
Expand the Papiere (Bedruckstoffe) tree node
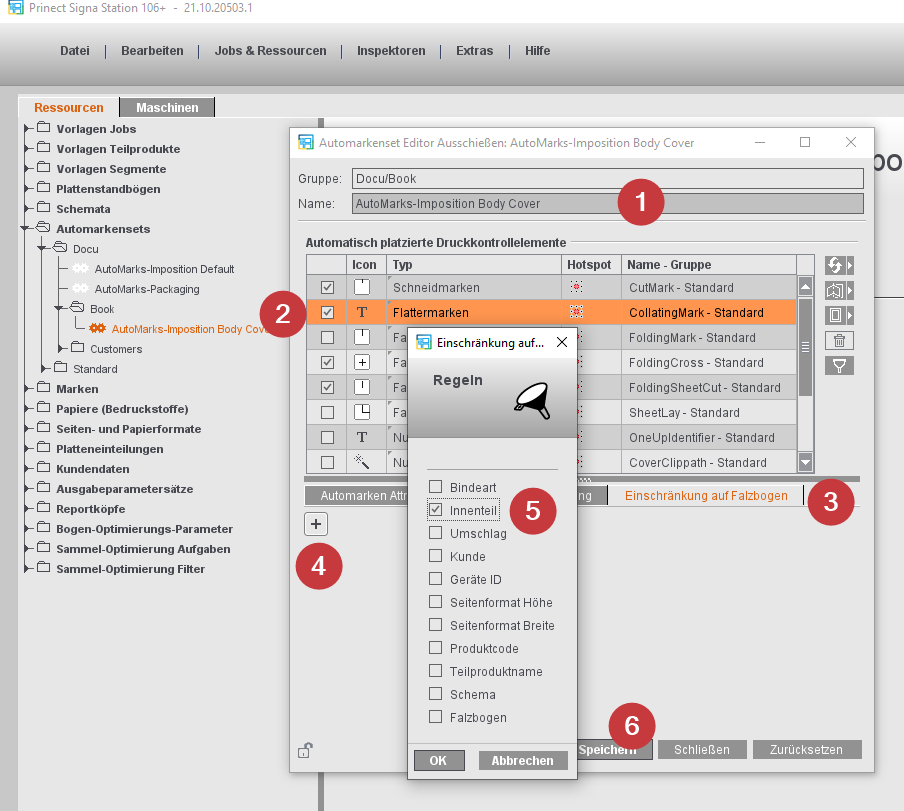point(27,409)
